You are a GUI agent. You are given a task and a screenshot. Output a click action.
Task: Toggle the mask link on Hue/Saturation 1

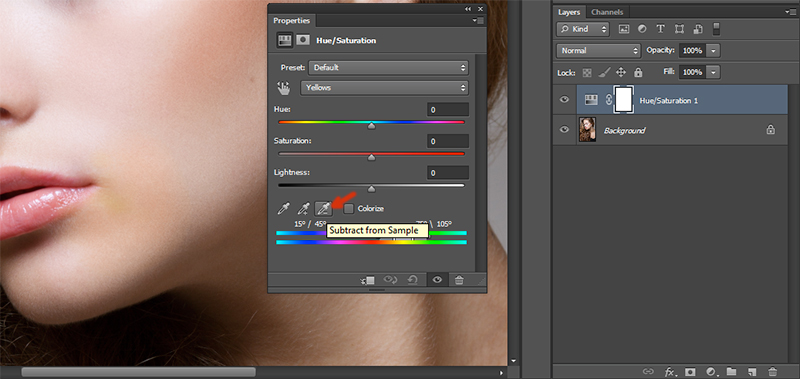609,100
